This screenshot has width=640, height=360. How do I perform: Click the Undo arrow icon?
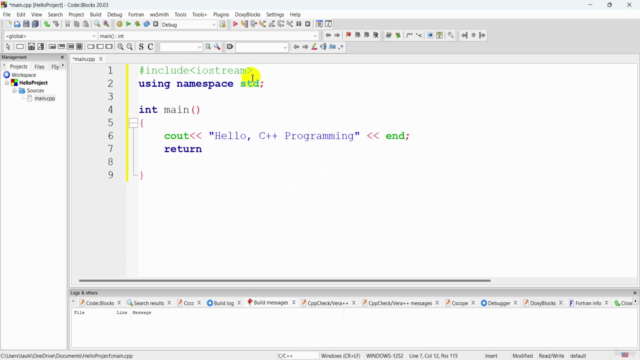(47, 24)
